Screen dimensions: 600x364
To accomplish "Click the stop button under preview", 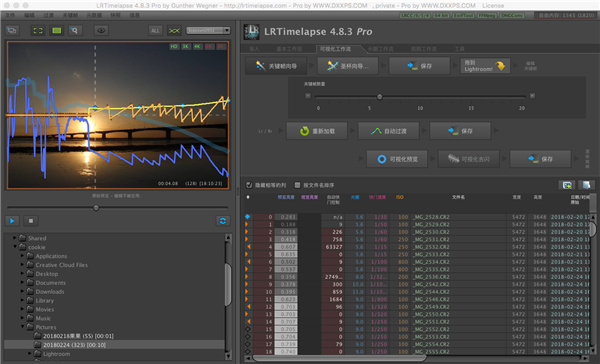I will click(31, 221).
